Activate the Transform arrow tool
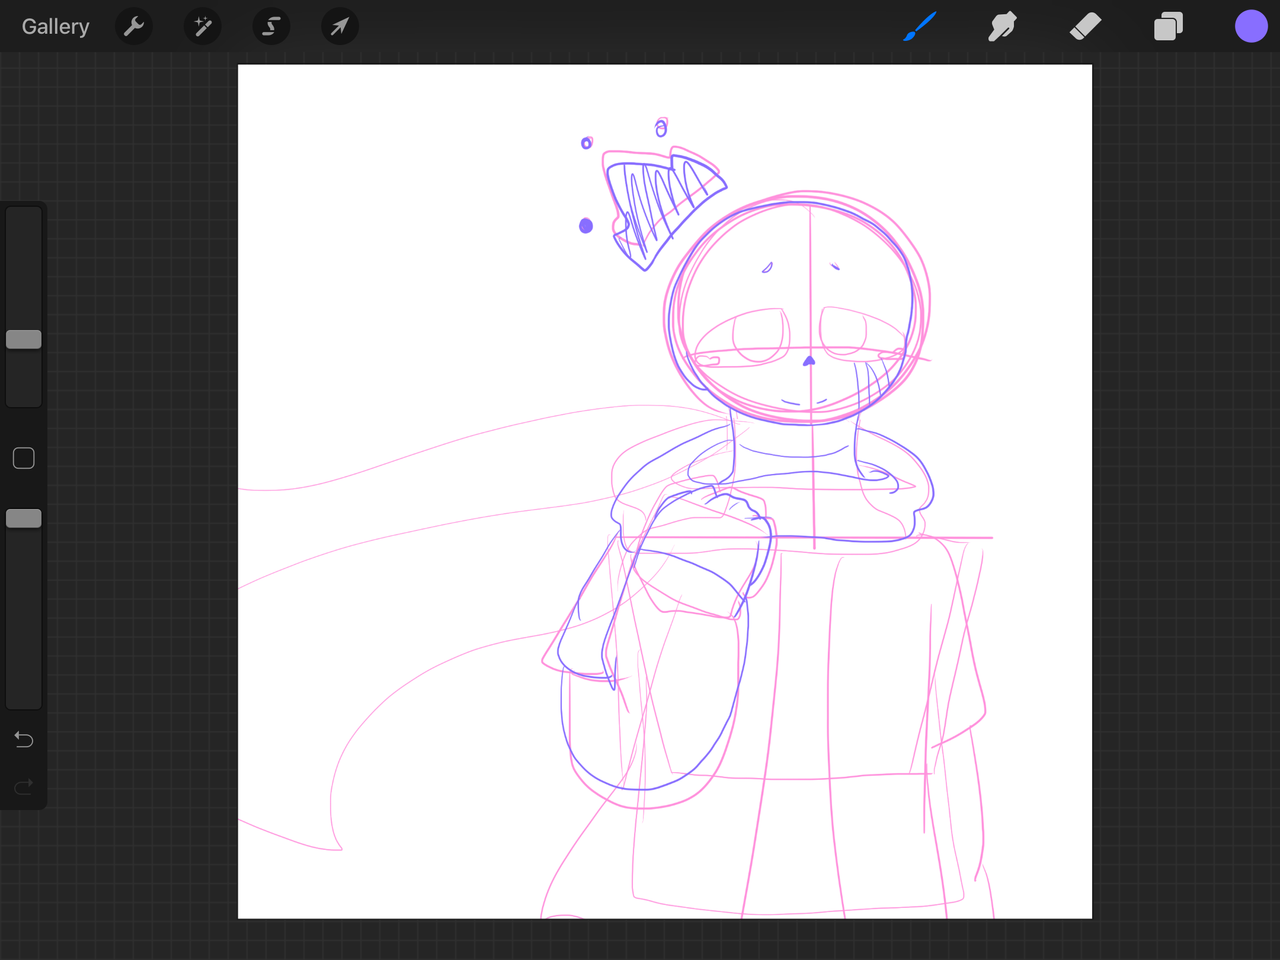 click(x=340, y=27)
